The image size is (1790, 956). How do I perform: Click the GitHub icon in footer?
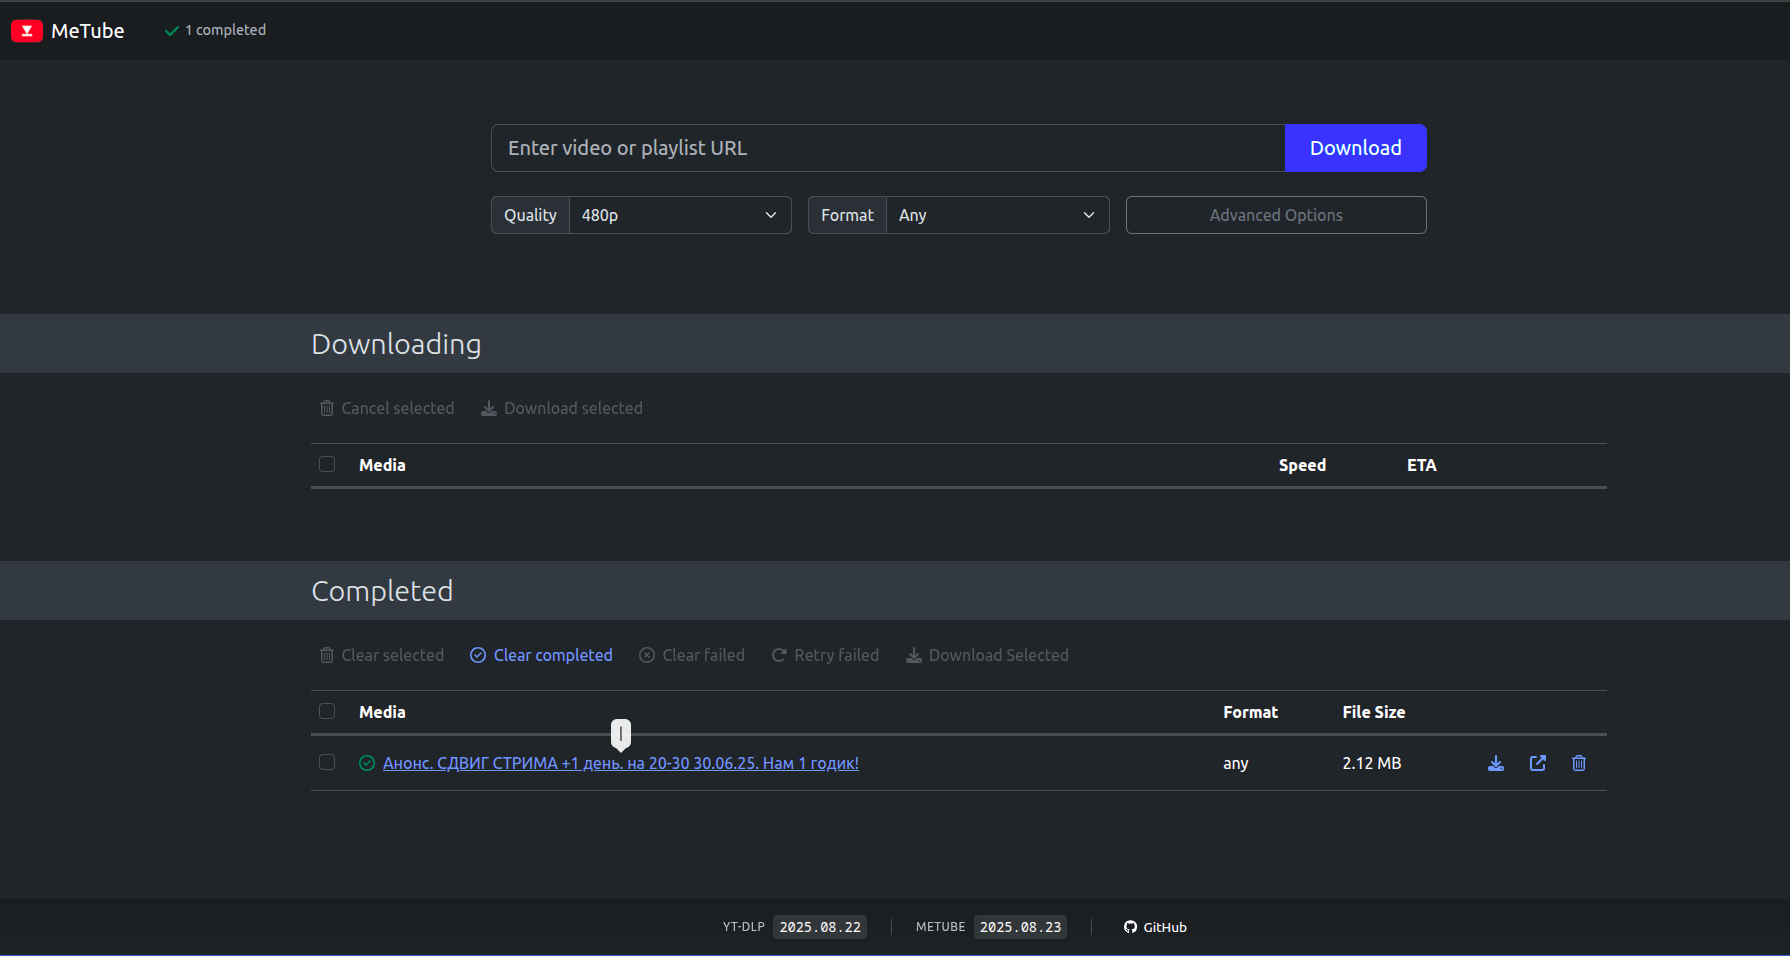coord(1130,927)
